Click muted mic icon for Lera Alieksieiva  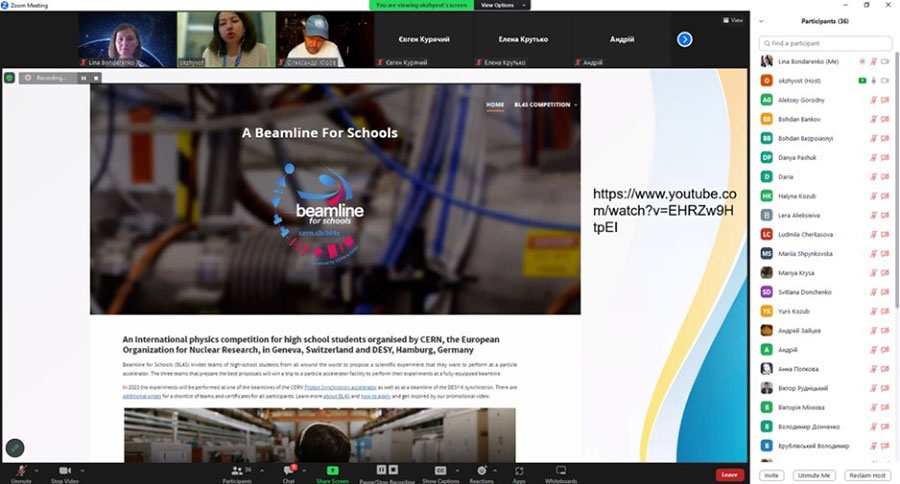tap(874, 215)
